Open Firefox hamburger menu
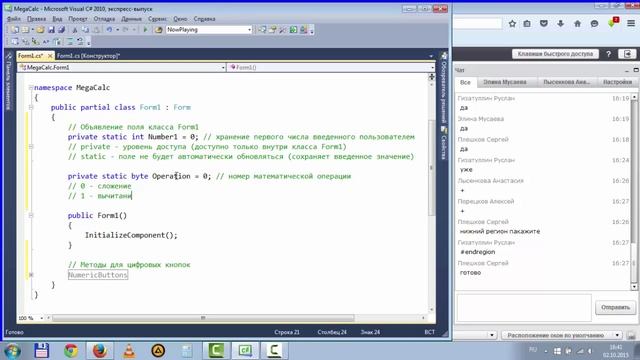Screen dimensions: 640x360 pyautogui.click(x=631, y=24)
